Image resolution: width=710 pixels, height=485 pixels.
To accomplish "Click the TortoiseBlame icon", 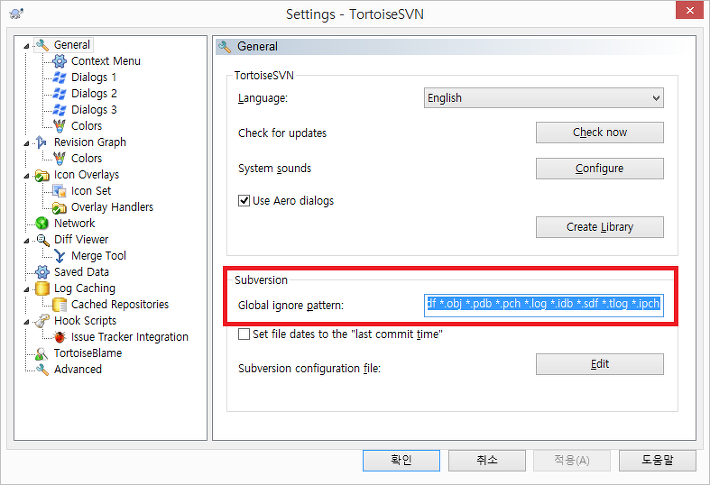I will click(42, 354).
